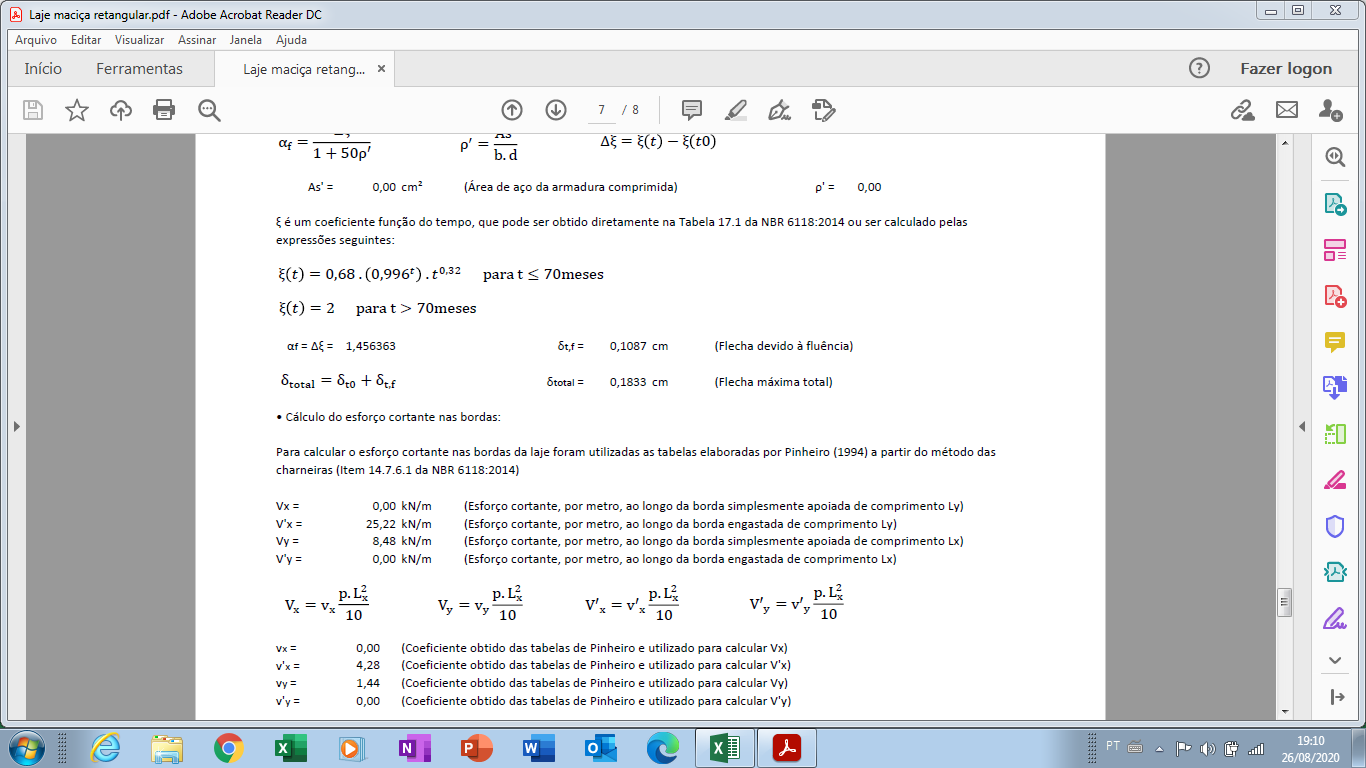Click the vertical scrollbar up arrow
Viewport: 1366px width, 768px height.
[1285, 143]
